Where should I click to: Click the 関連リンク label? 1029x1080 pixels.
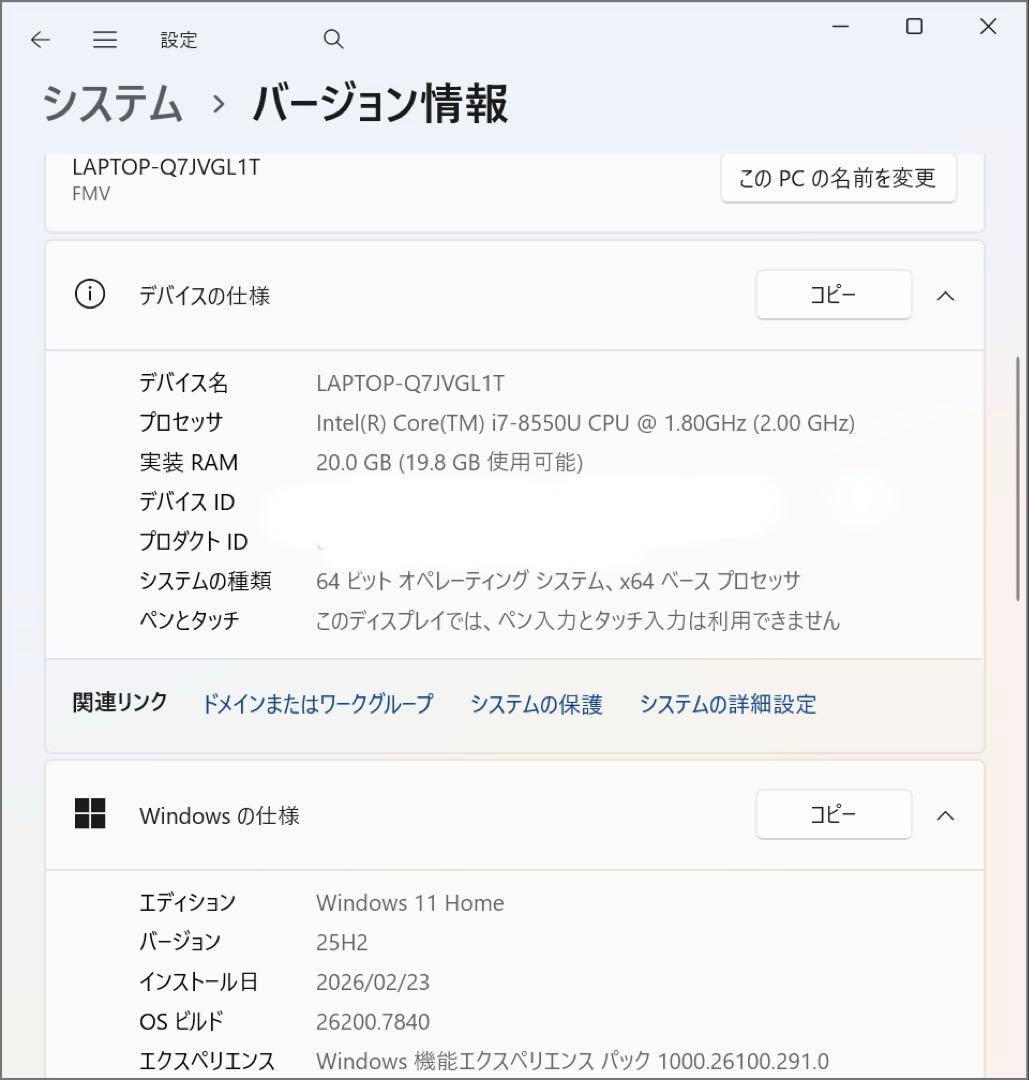(x=120, y=703)
